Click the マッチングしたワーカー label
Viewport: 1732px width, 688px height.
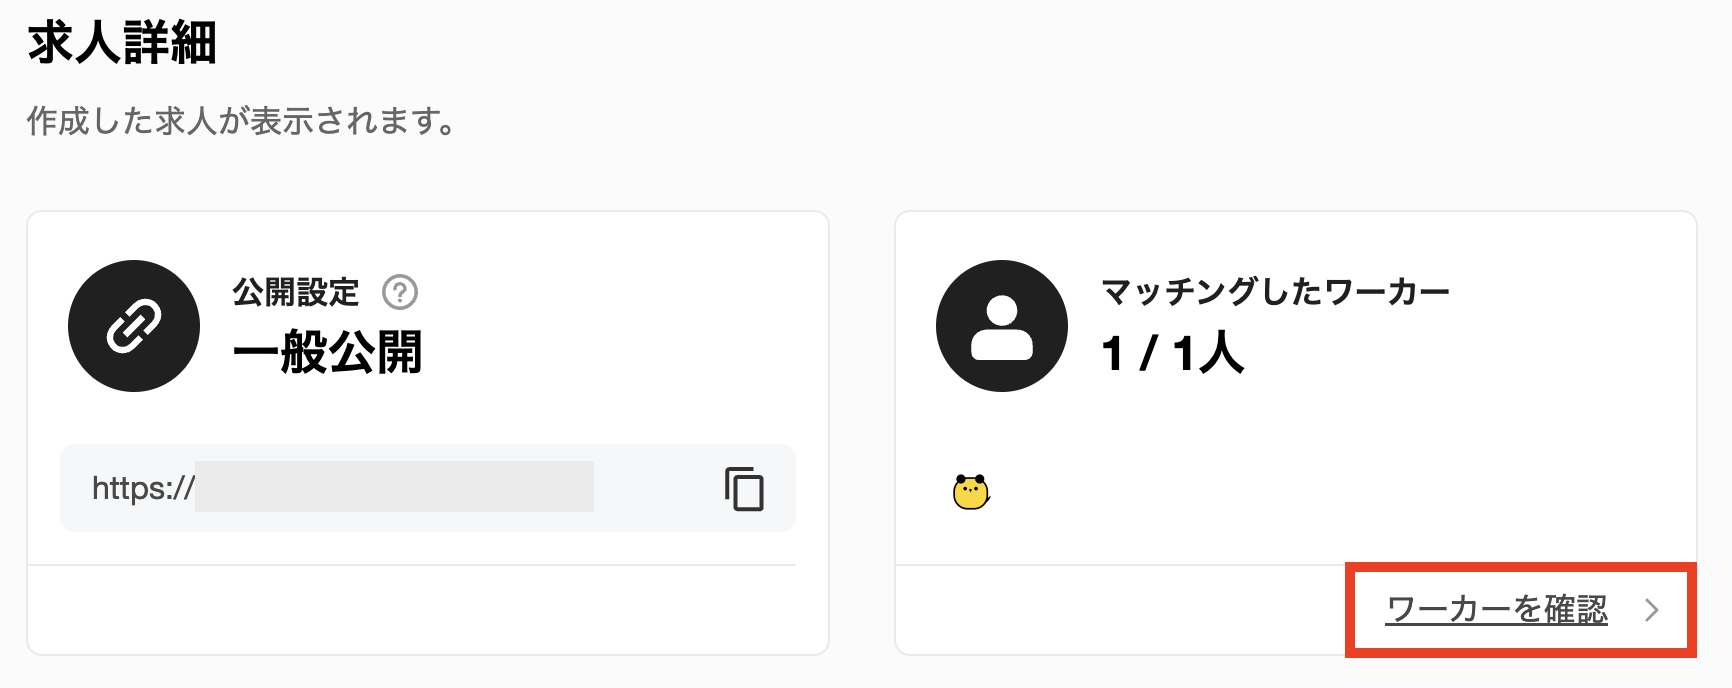(x=1275, y=292)
